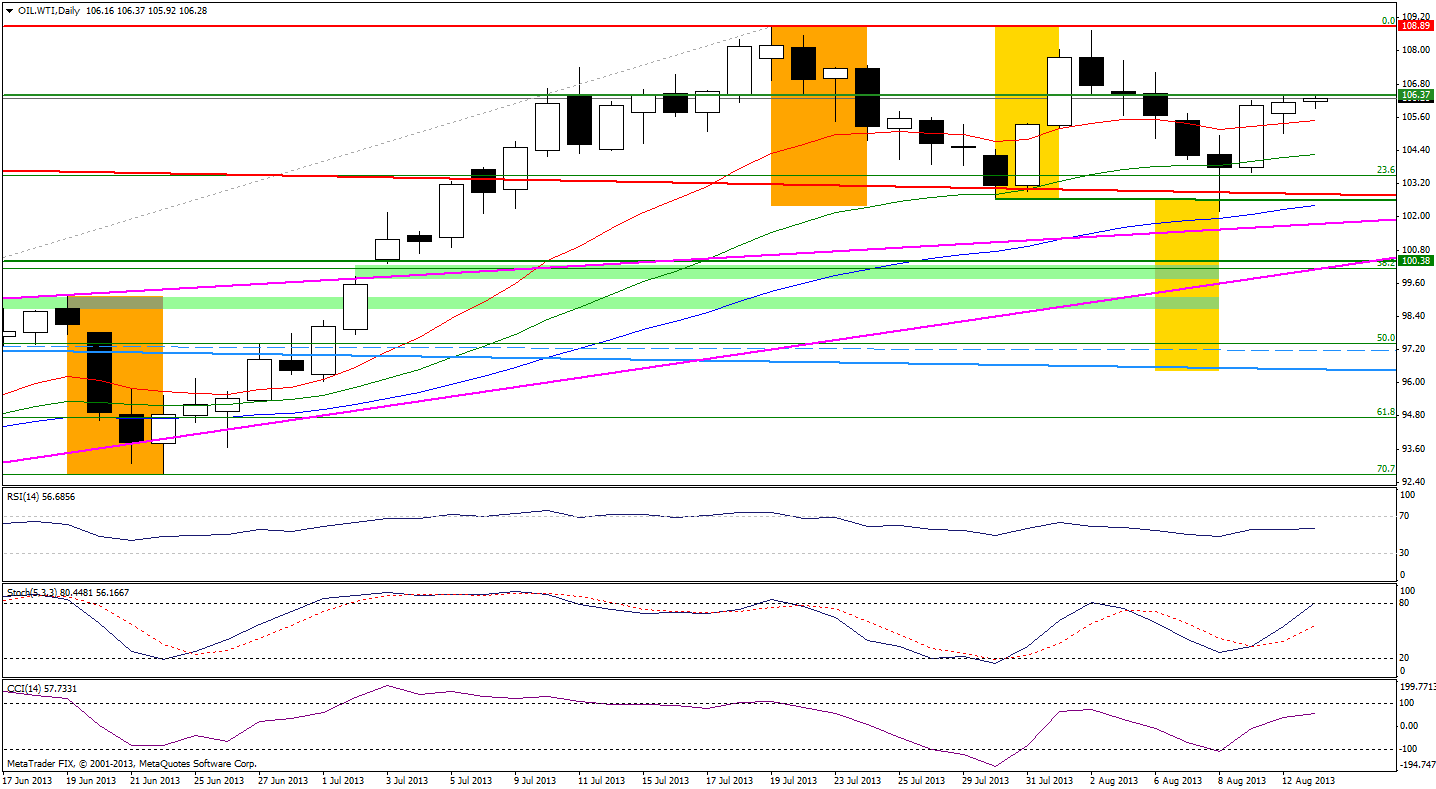Select the red horizontal line at 108.89
The height and width of the screenshot is (789, 1436).
coord(700,27)
